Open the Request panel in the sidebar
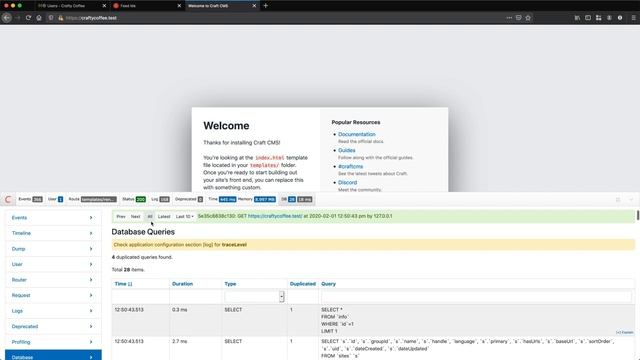 [x=53, y=295]
